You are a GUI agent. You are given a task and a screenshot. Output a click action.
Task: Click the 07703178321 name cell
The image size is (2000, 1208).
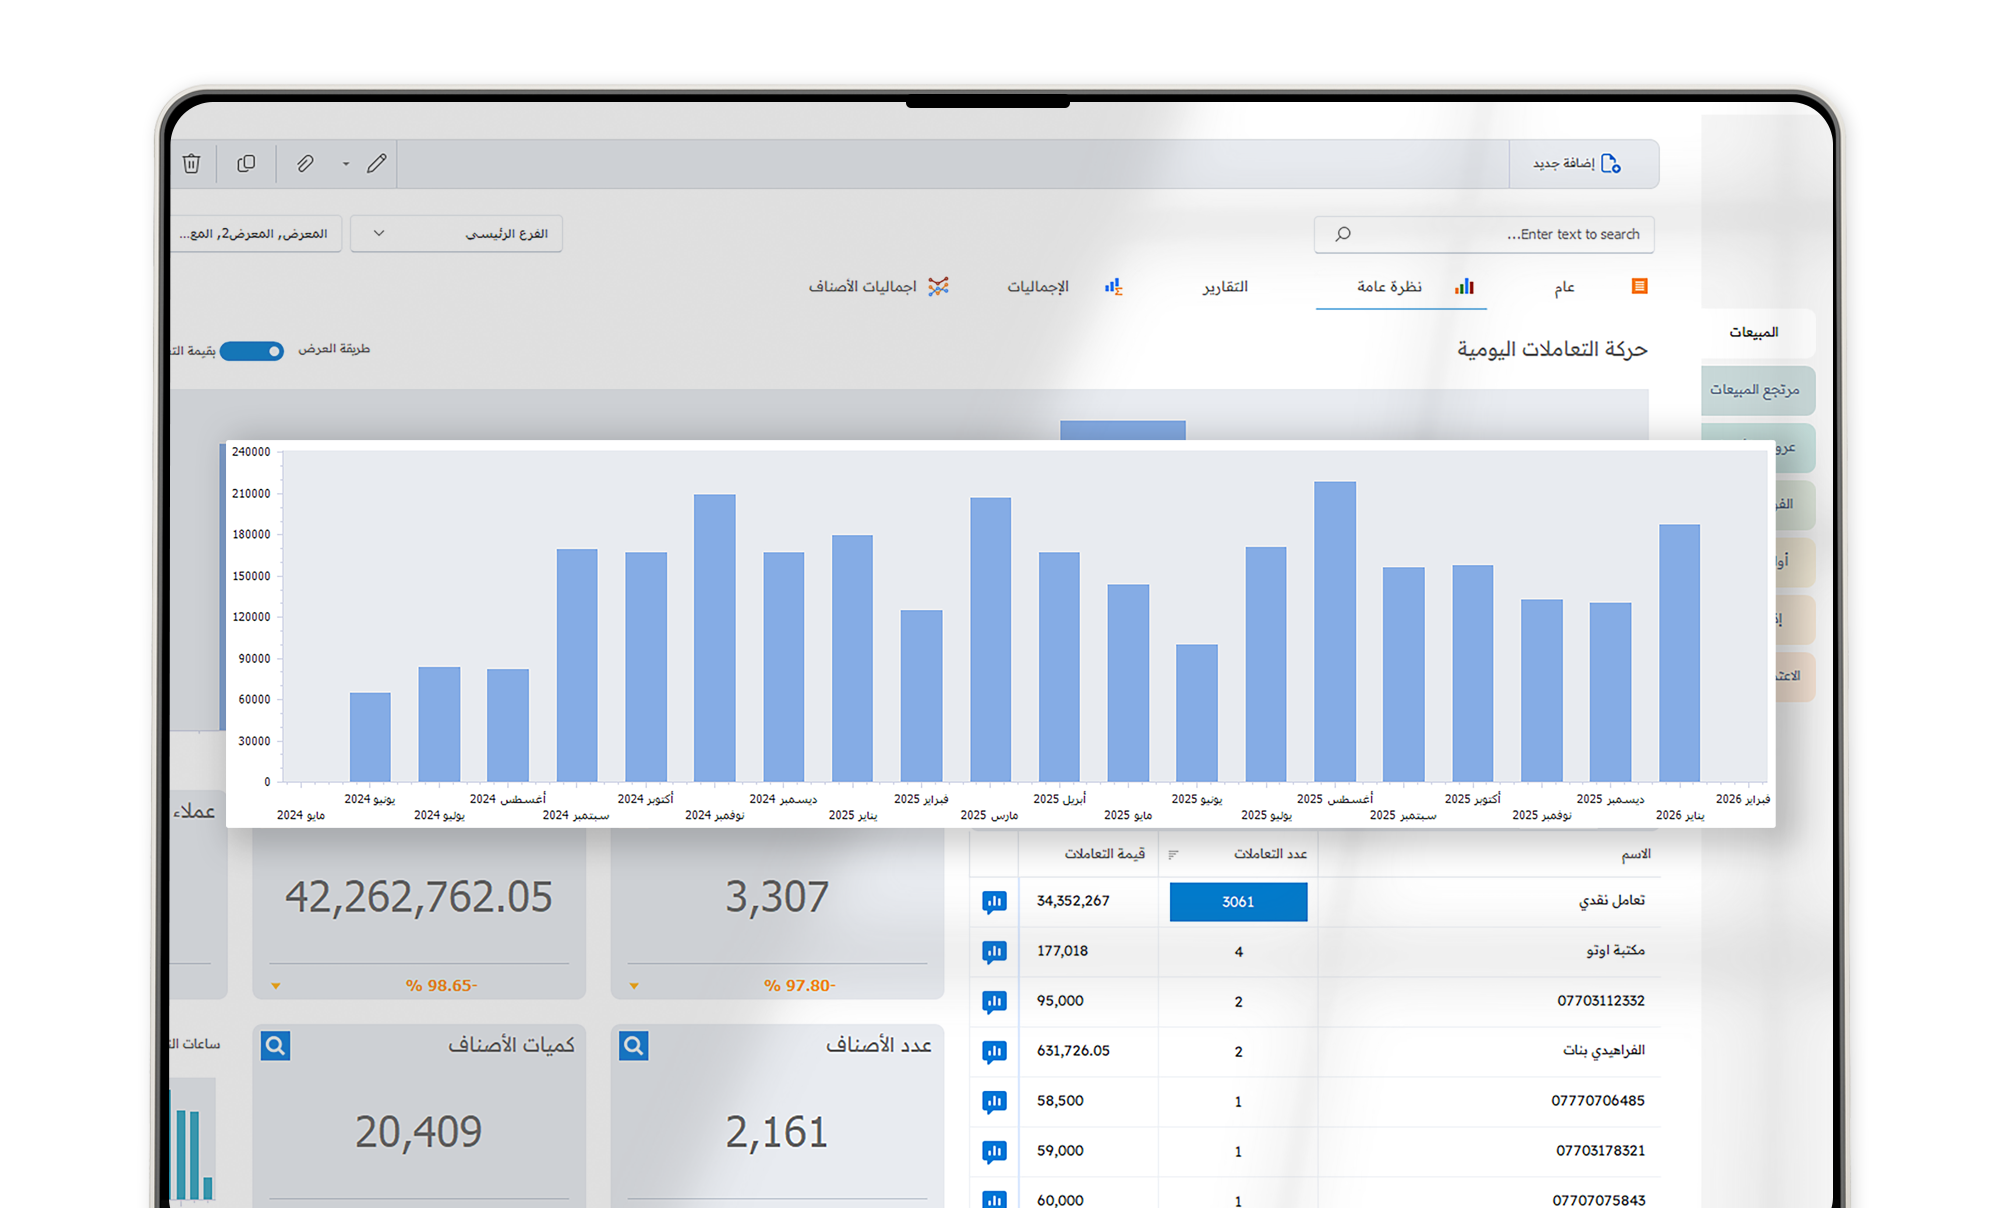pos(1600,1151)
